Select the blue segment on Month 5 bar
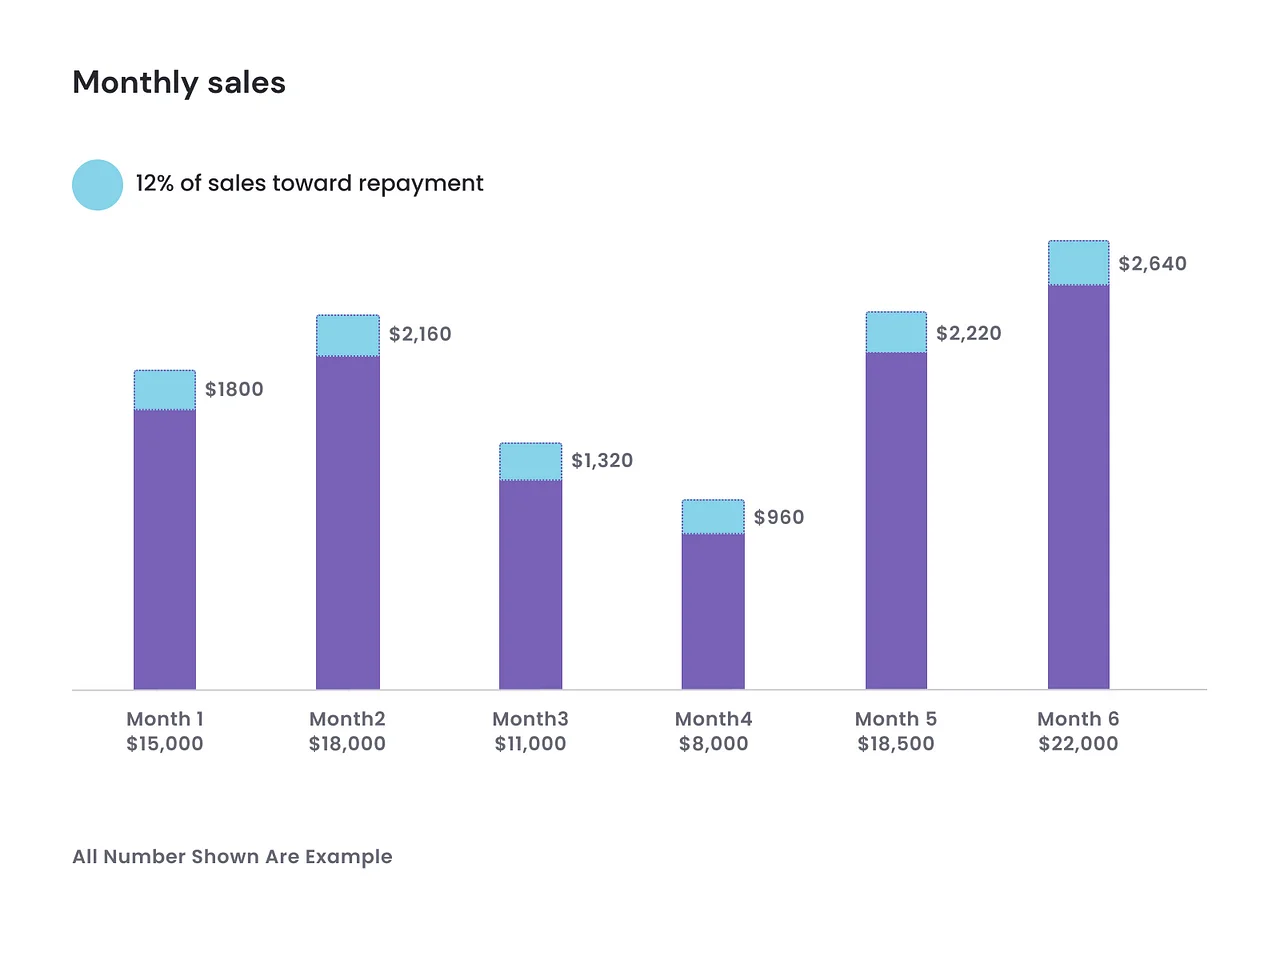Screen dimensions: 1280x960 (896, 332)
